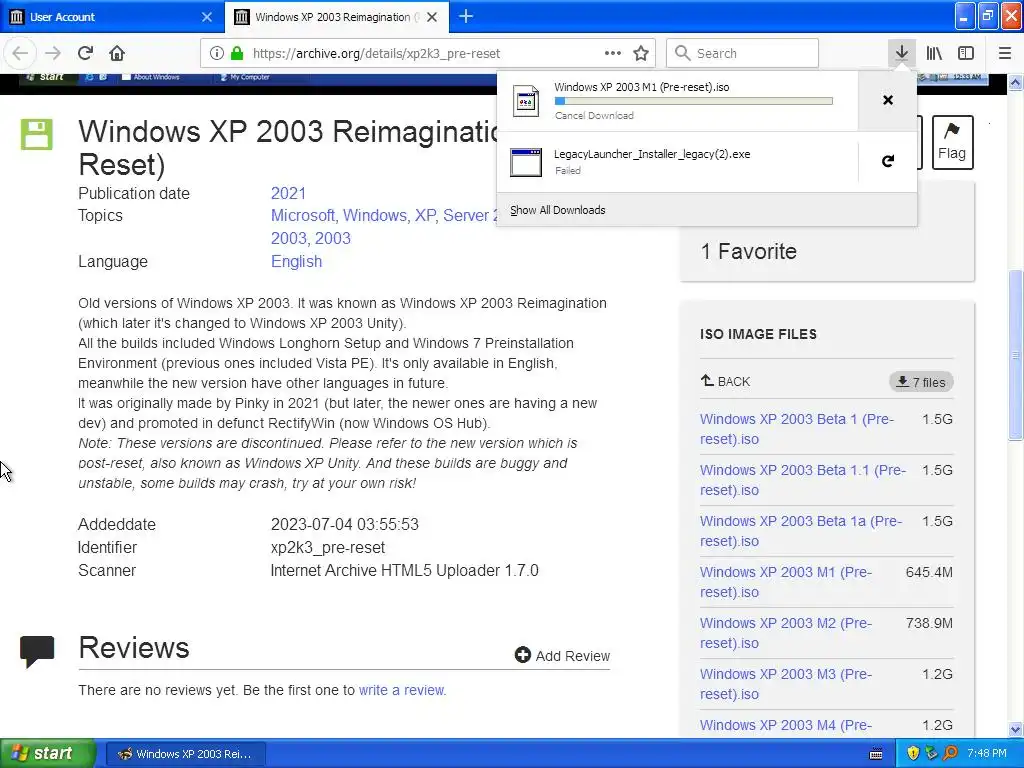Open page actions three-dots menu
The image size is (1024, 768).
(x=613, y=54)
